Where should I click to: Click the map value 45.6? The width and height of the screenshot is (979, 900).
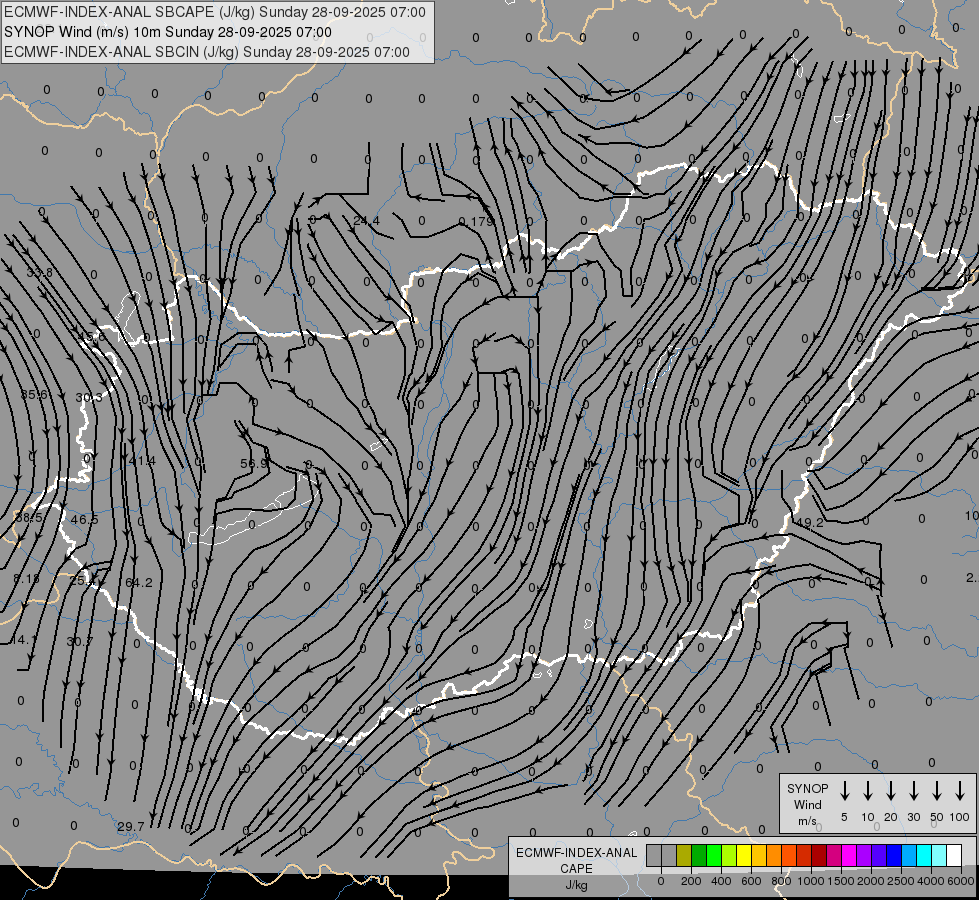pos(92,337)
